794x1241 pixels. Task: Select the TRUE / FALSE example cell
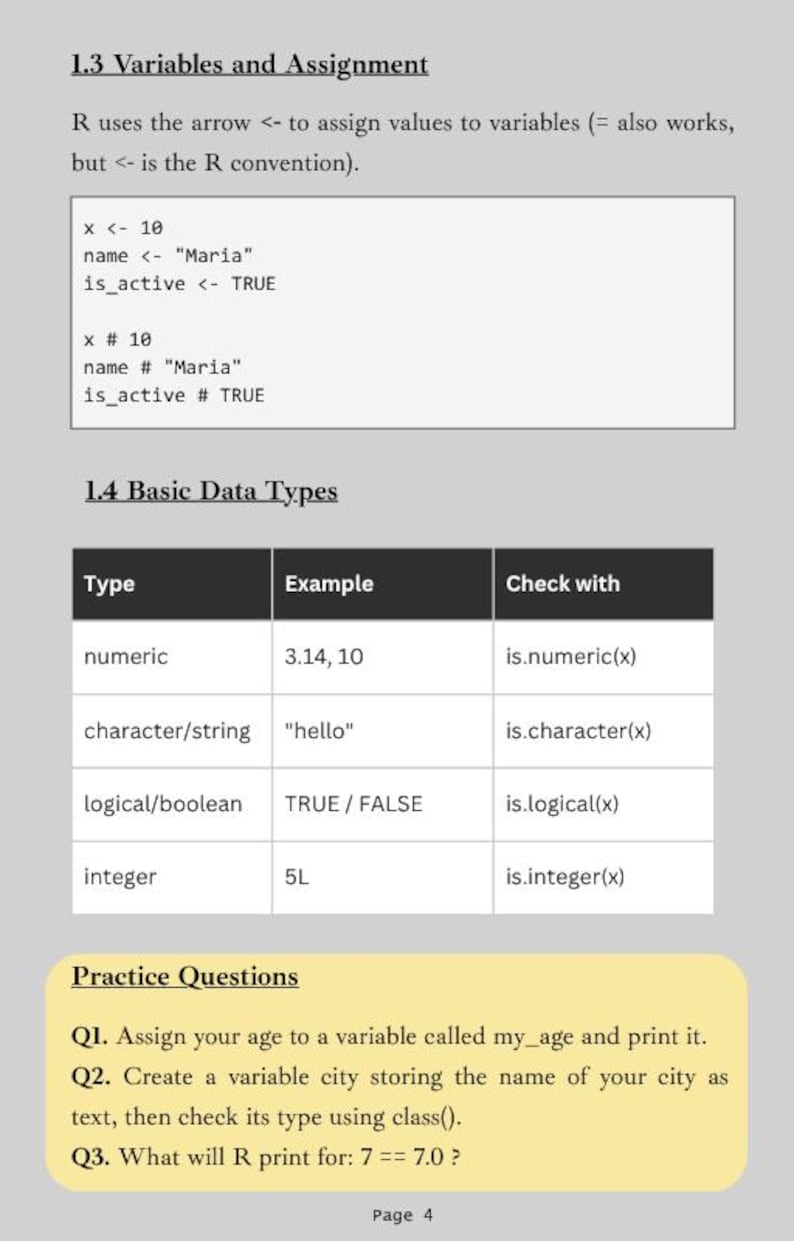click(x=382, y=804)
